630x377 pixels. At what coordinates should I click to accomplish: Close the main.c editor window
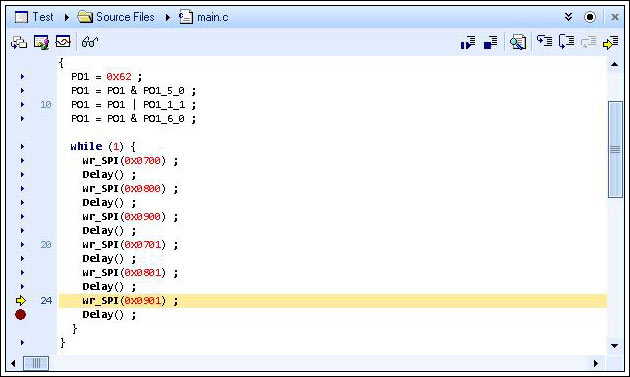pyautogui.click(x=615, y=17)
